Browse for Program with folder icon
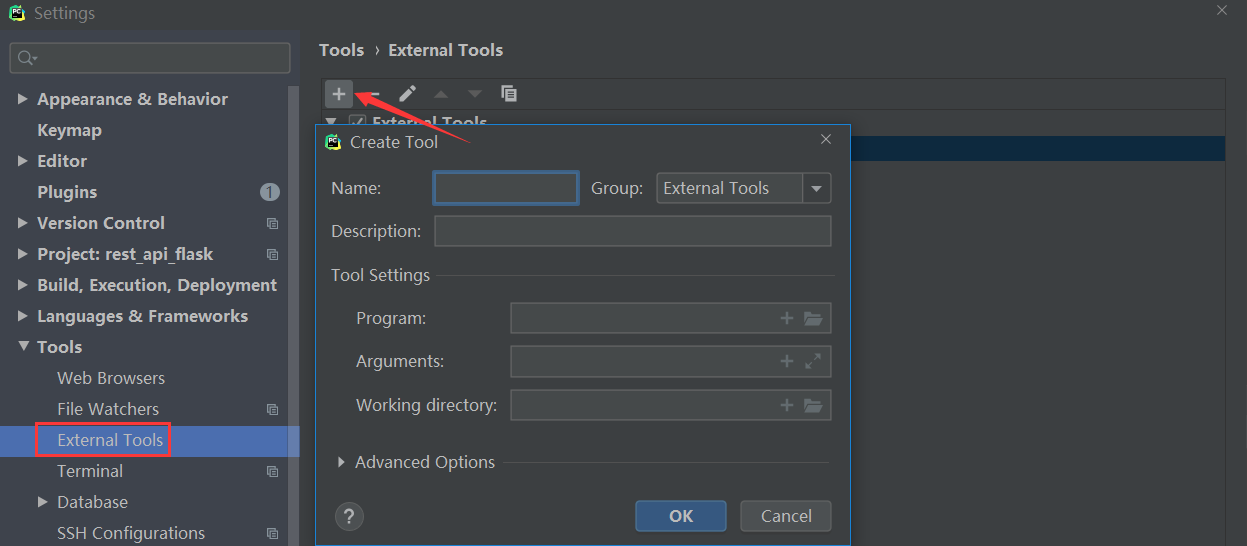Screen dimensions: 1247x546 pos(813,318)
